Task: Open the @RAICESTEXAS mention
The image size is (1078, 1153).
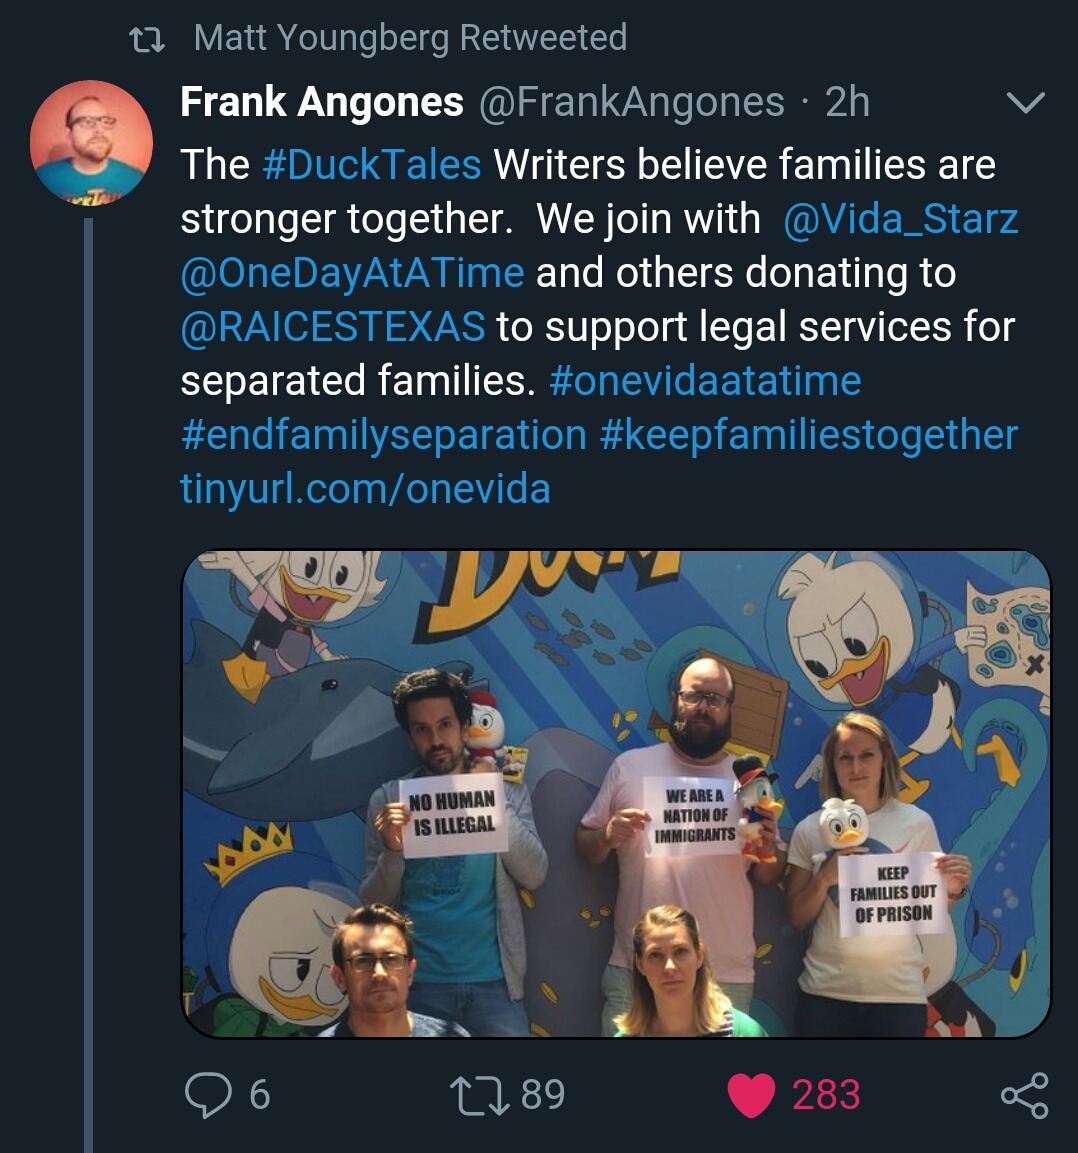Action: coord(332,327)
